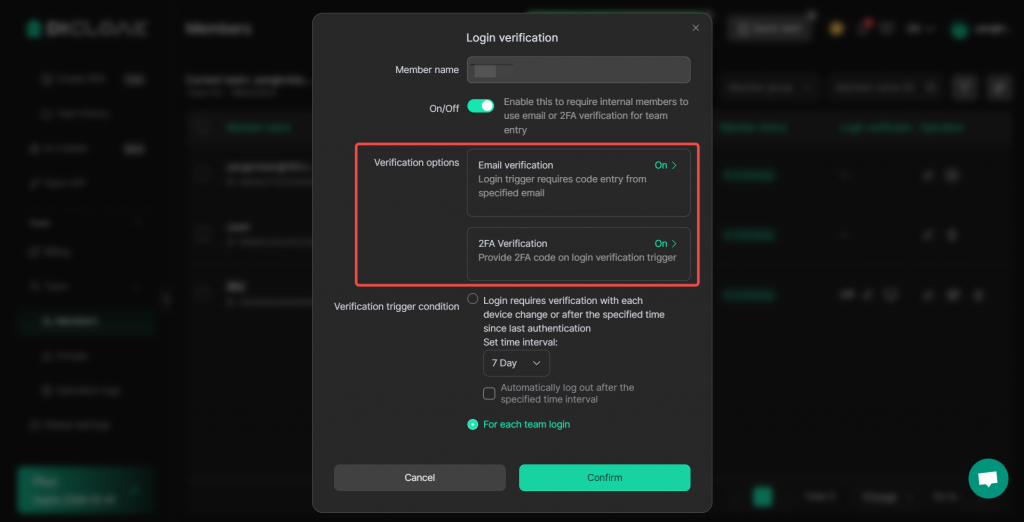1024x522 pixels.
Task: Click the Cancel button
Action: pos(420,478)
